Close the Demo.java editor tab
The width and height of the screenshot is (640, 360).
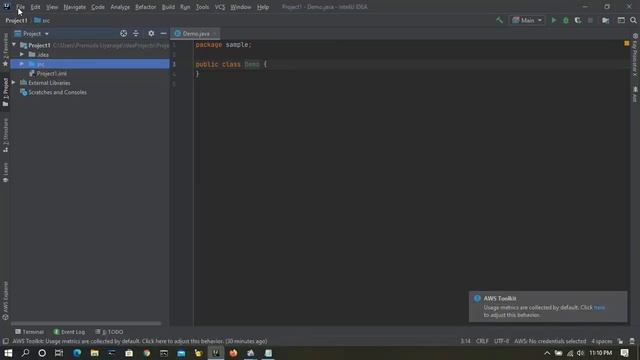[215, 33]
